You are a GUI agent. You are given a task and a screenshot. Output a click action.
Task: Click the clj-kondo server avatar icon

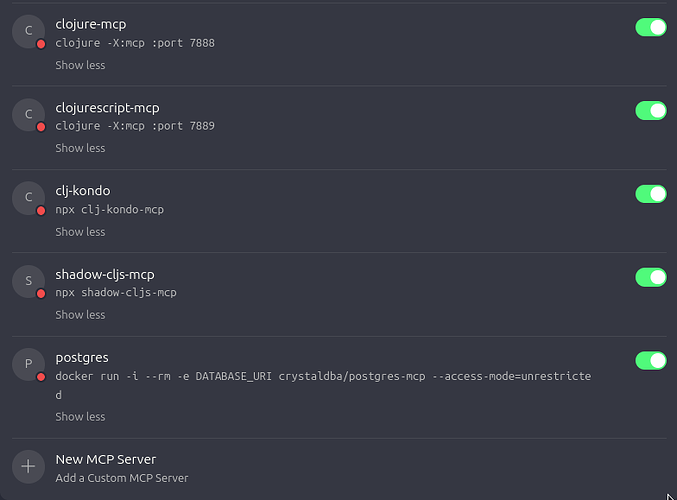tap(28, 198)
